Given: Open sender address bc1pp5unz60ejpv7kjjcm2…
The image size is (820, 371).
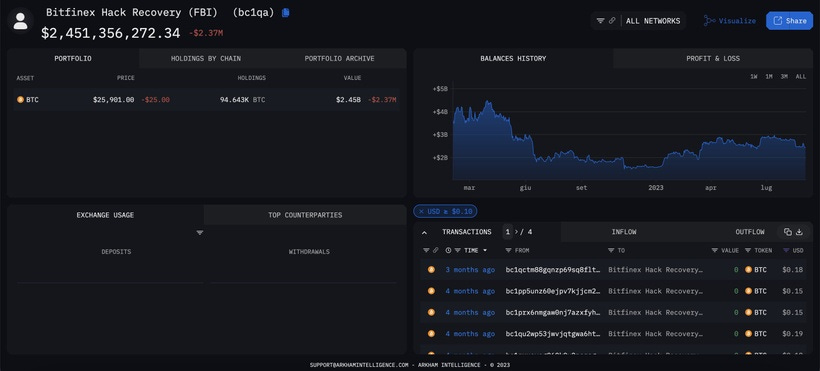Looking at the screenshot, I should pos(553,291).
